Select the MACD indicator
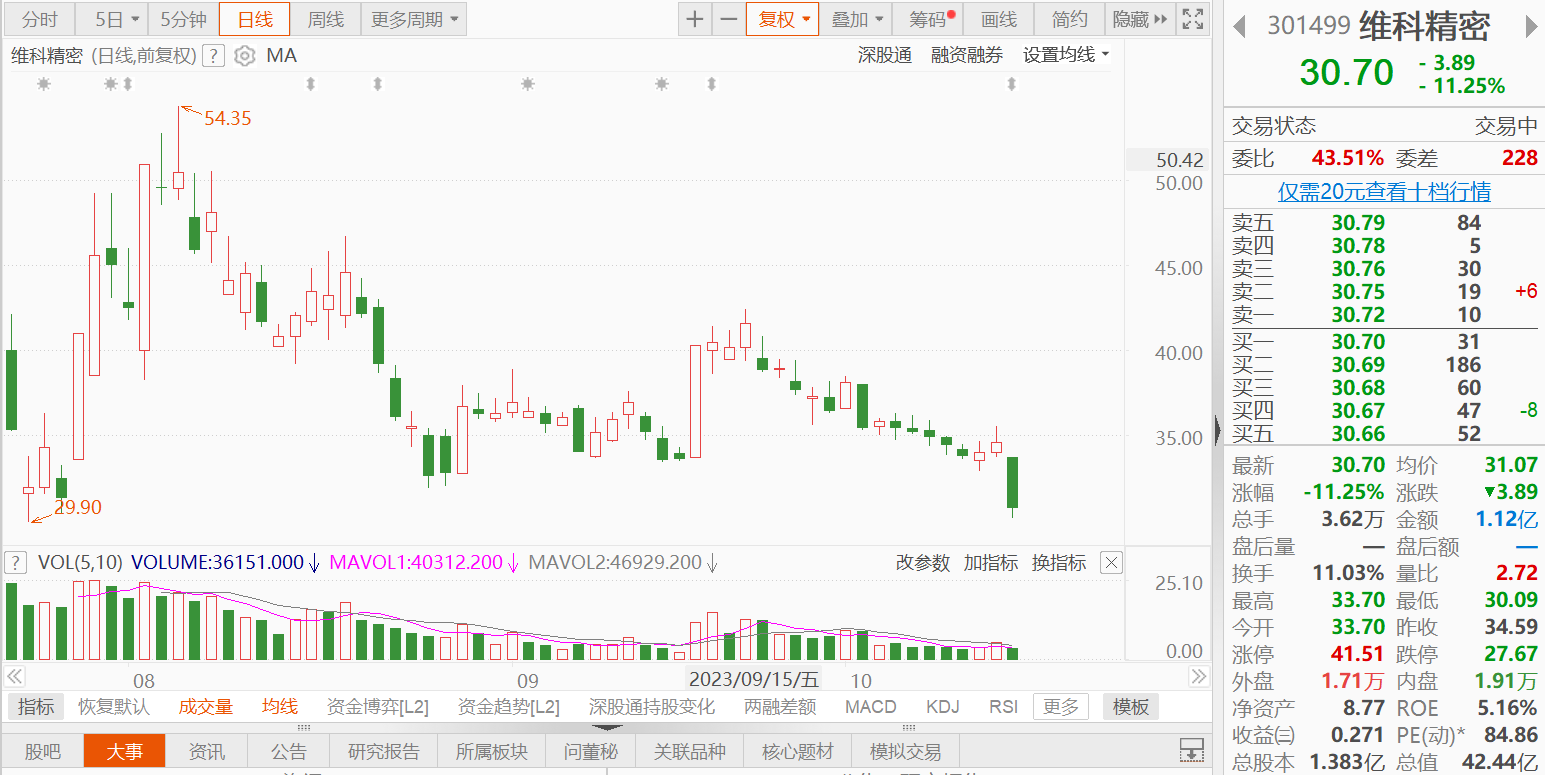1545x775 pixels. tap(871, 707)
